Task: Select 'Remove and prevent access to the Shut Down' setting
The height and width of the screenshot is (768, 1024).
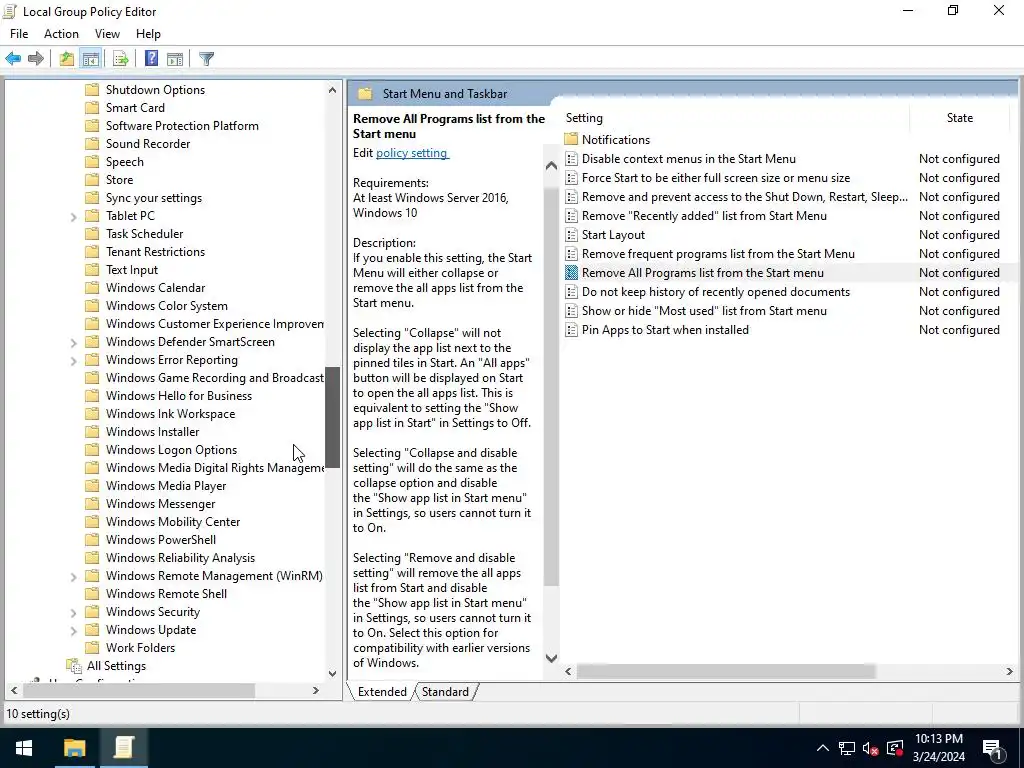Action: pos(744,197)
